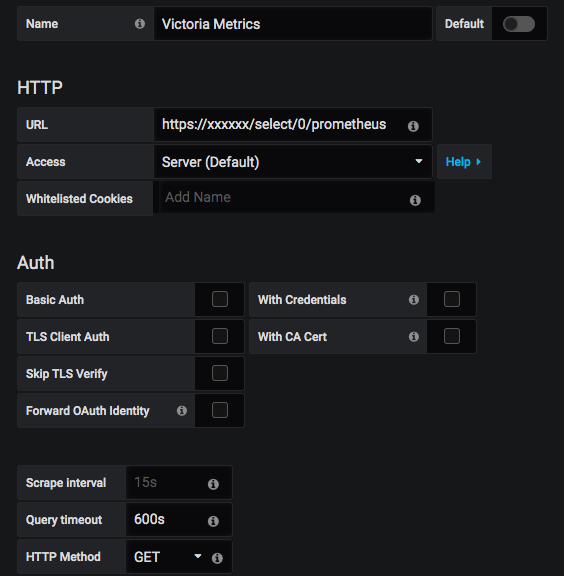Click the Forward OAuth Identity info icon
564x576 pixels.
coord(182,410)
